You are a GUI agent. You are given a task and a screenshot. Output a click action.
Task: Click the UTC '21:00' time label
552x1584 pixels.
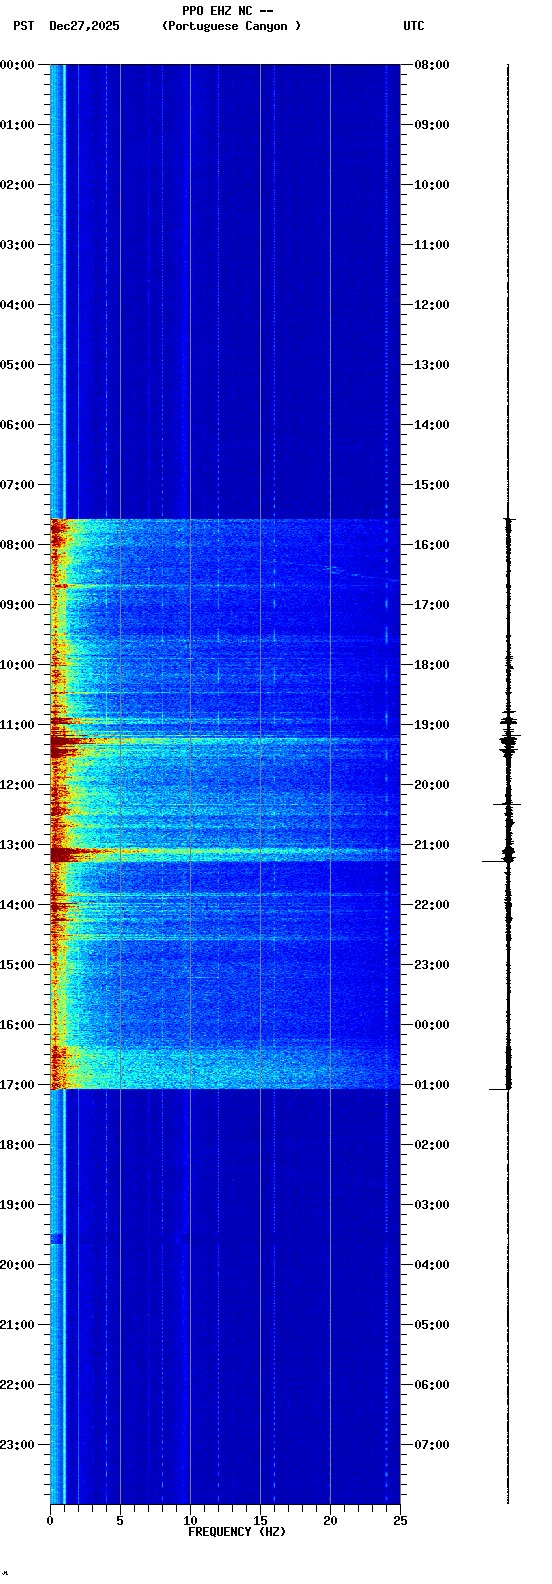pyautogui.click(x=432, y=845)
